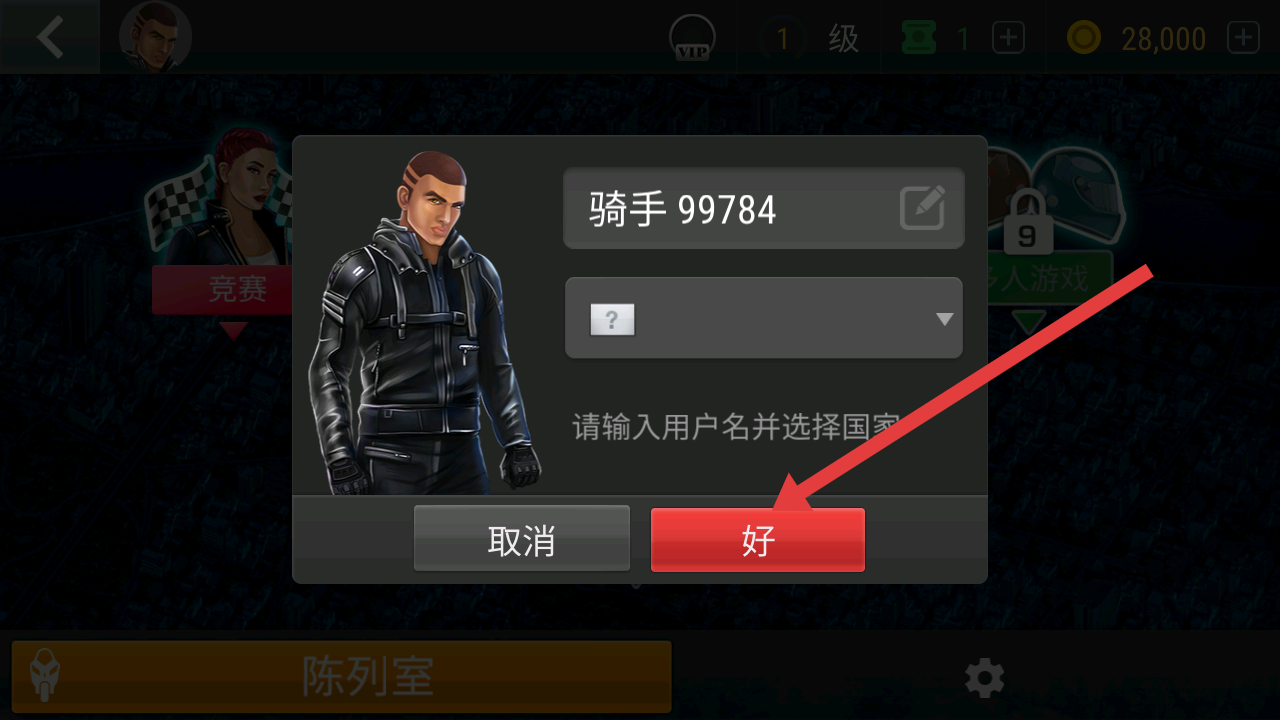Open settings via the gear icon

(984, 679)
